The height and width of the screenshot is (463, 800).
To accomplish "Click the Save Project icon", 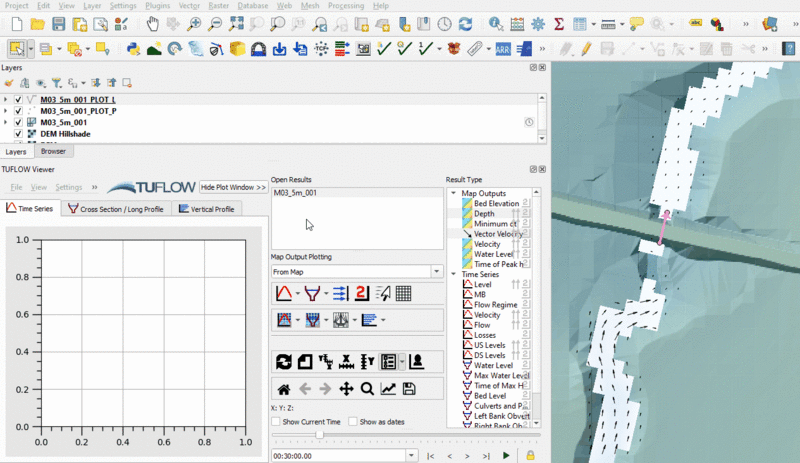I will coord(59,23).
